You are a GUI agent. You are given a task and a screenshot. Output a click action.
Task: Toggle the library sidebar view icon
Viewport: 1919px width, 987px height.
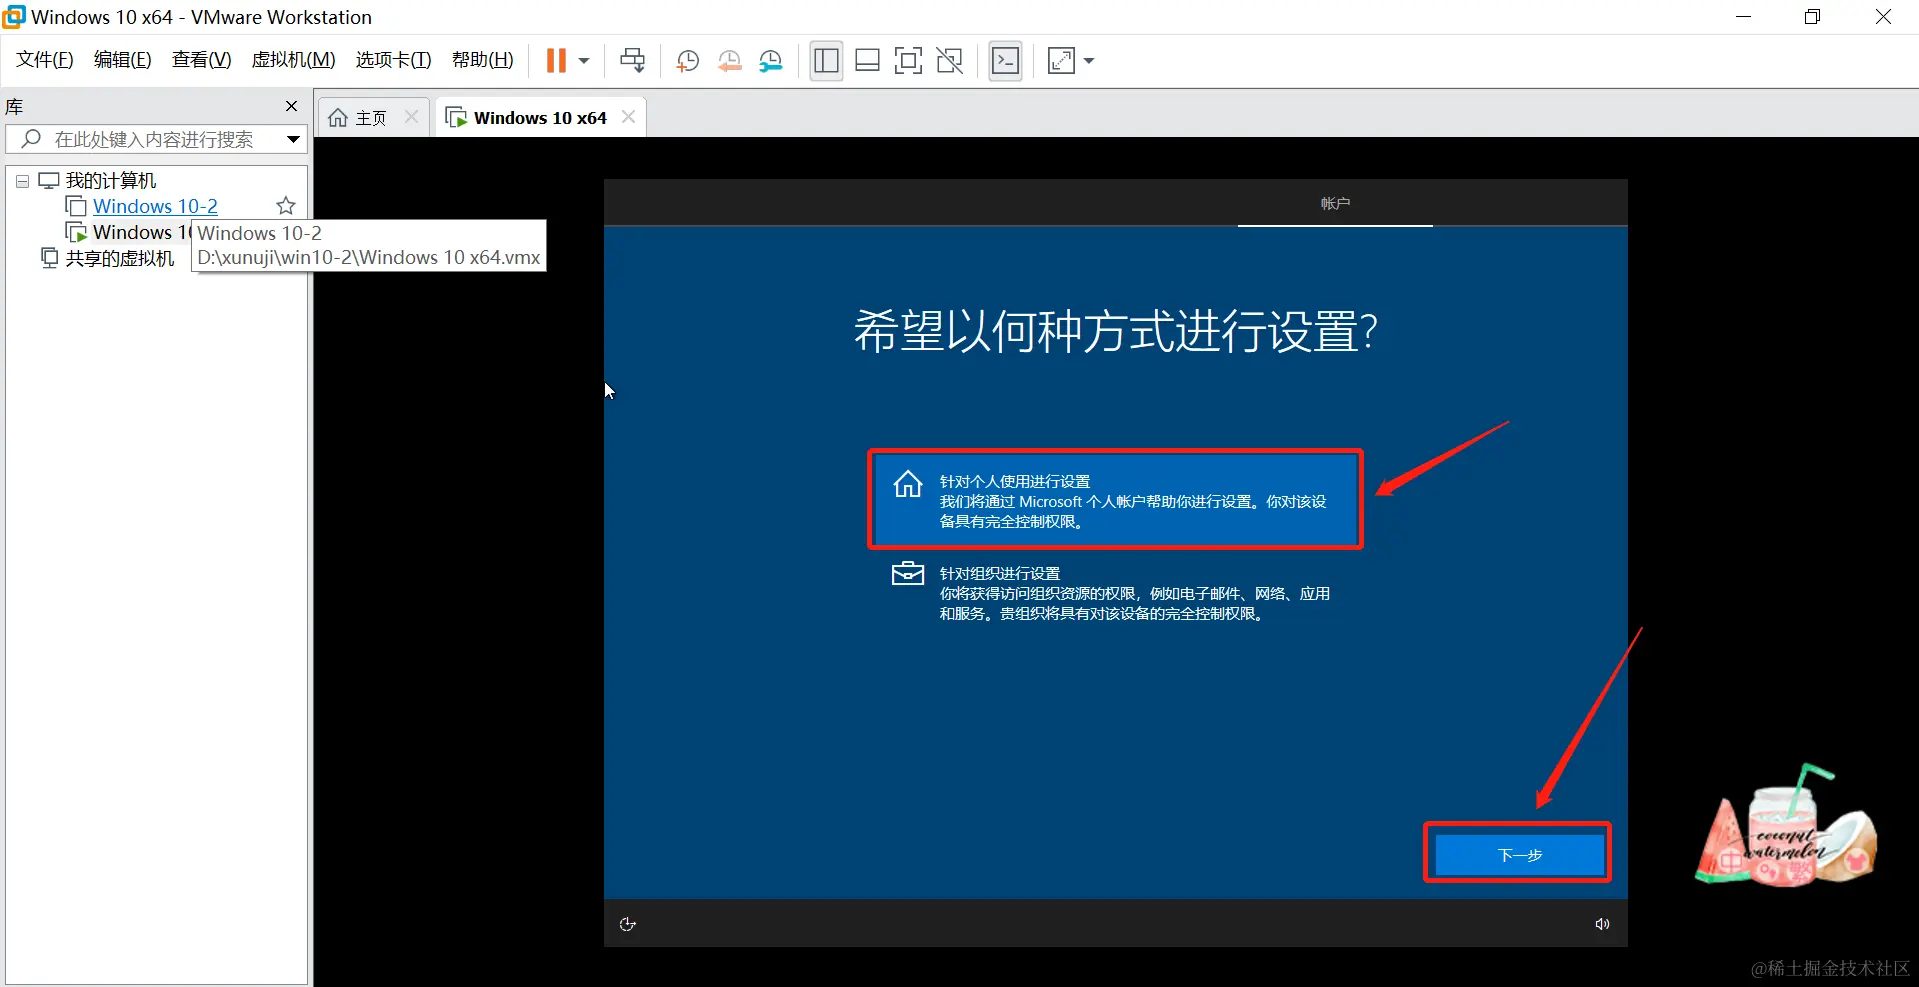click(x=826, y=61)
